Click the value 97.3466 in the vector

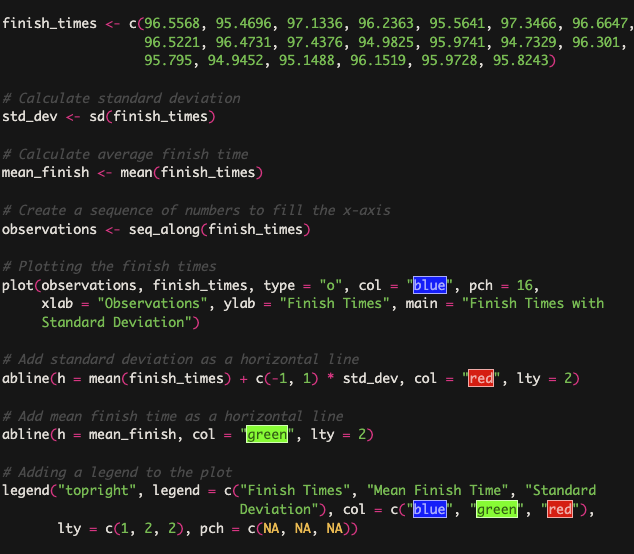[x=529, y=23]
